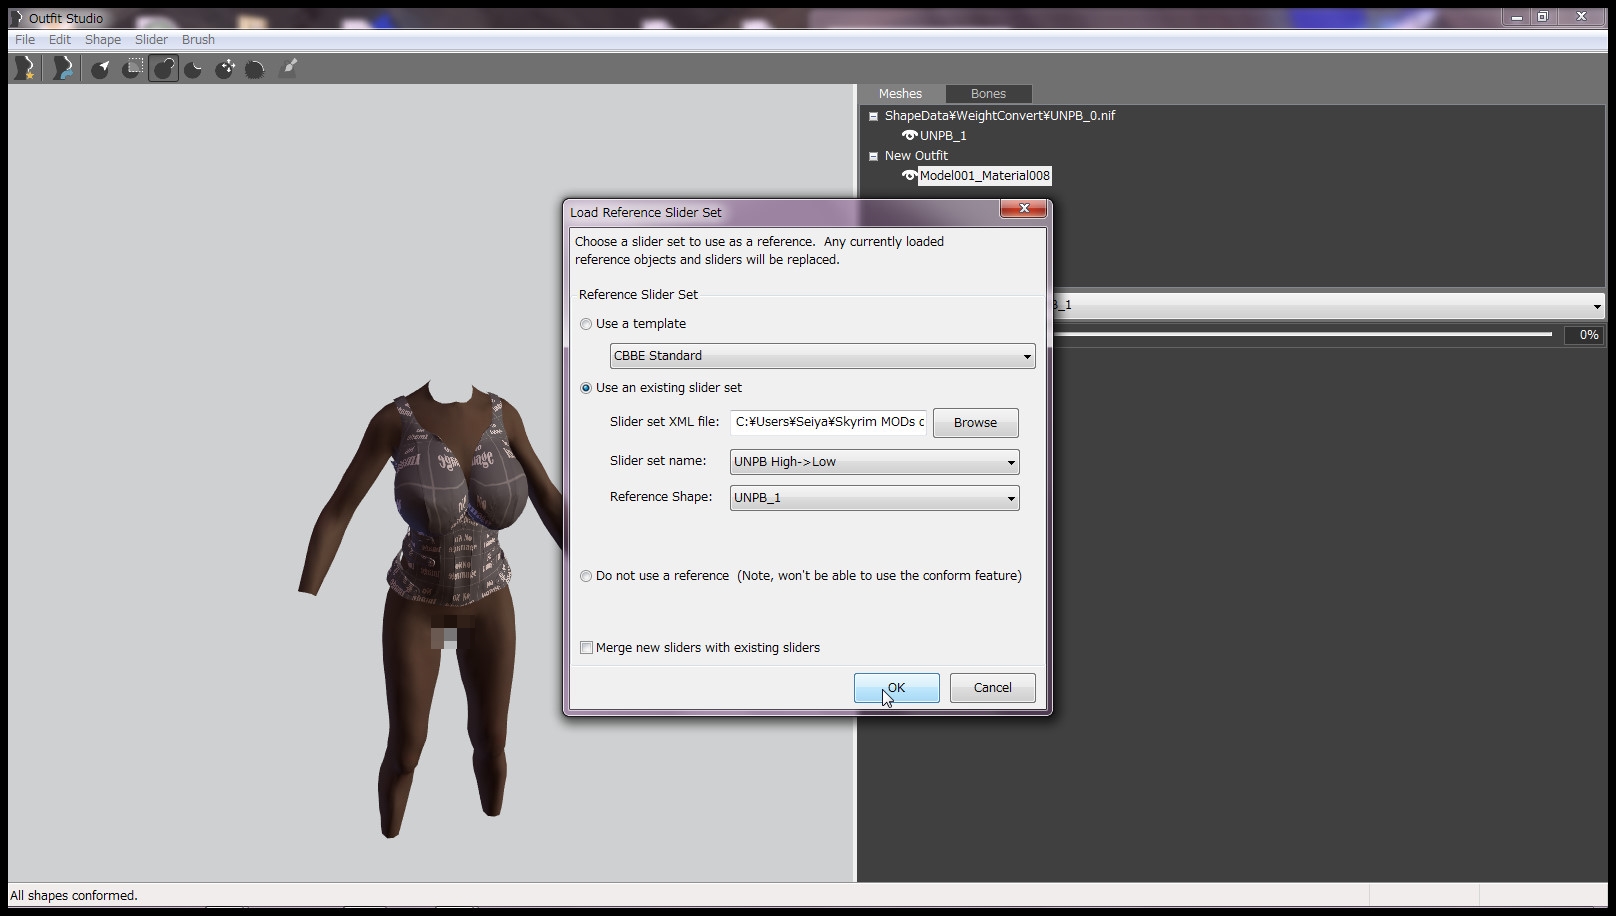Click the 'Reference Slider Set' group label

point(638,295)
